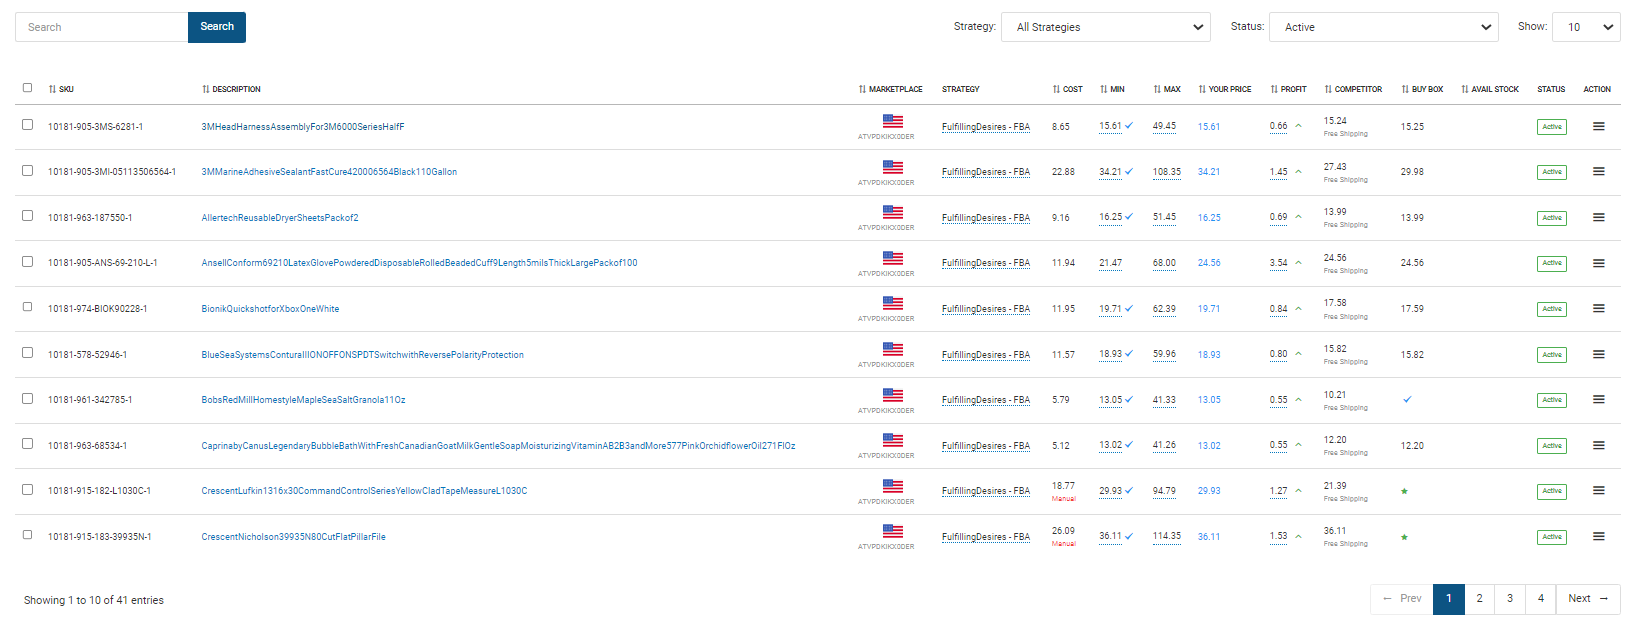1632x629 pixels.
Task: Focus the Search input field
Action: click(x=101, y=27)
